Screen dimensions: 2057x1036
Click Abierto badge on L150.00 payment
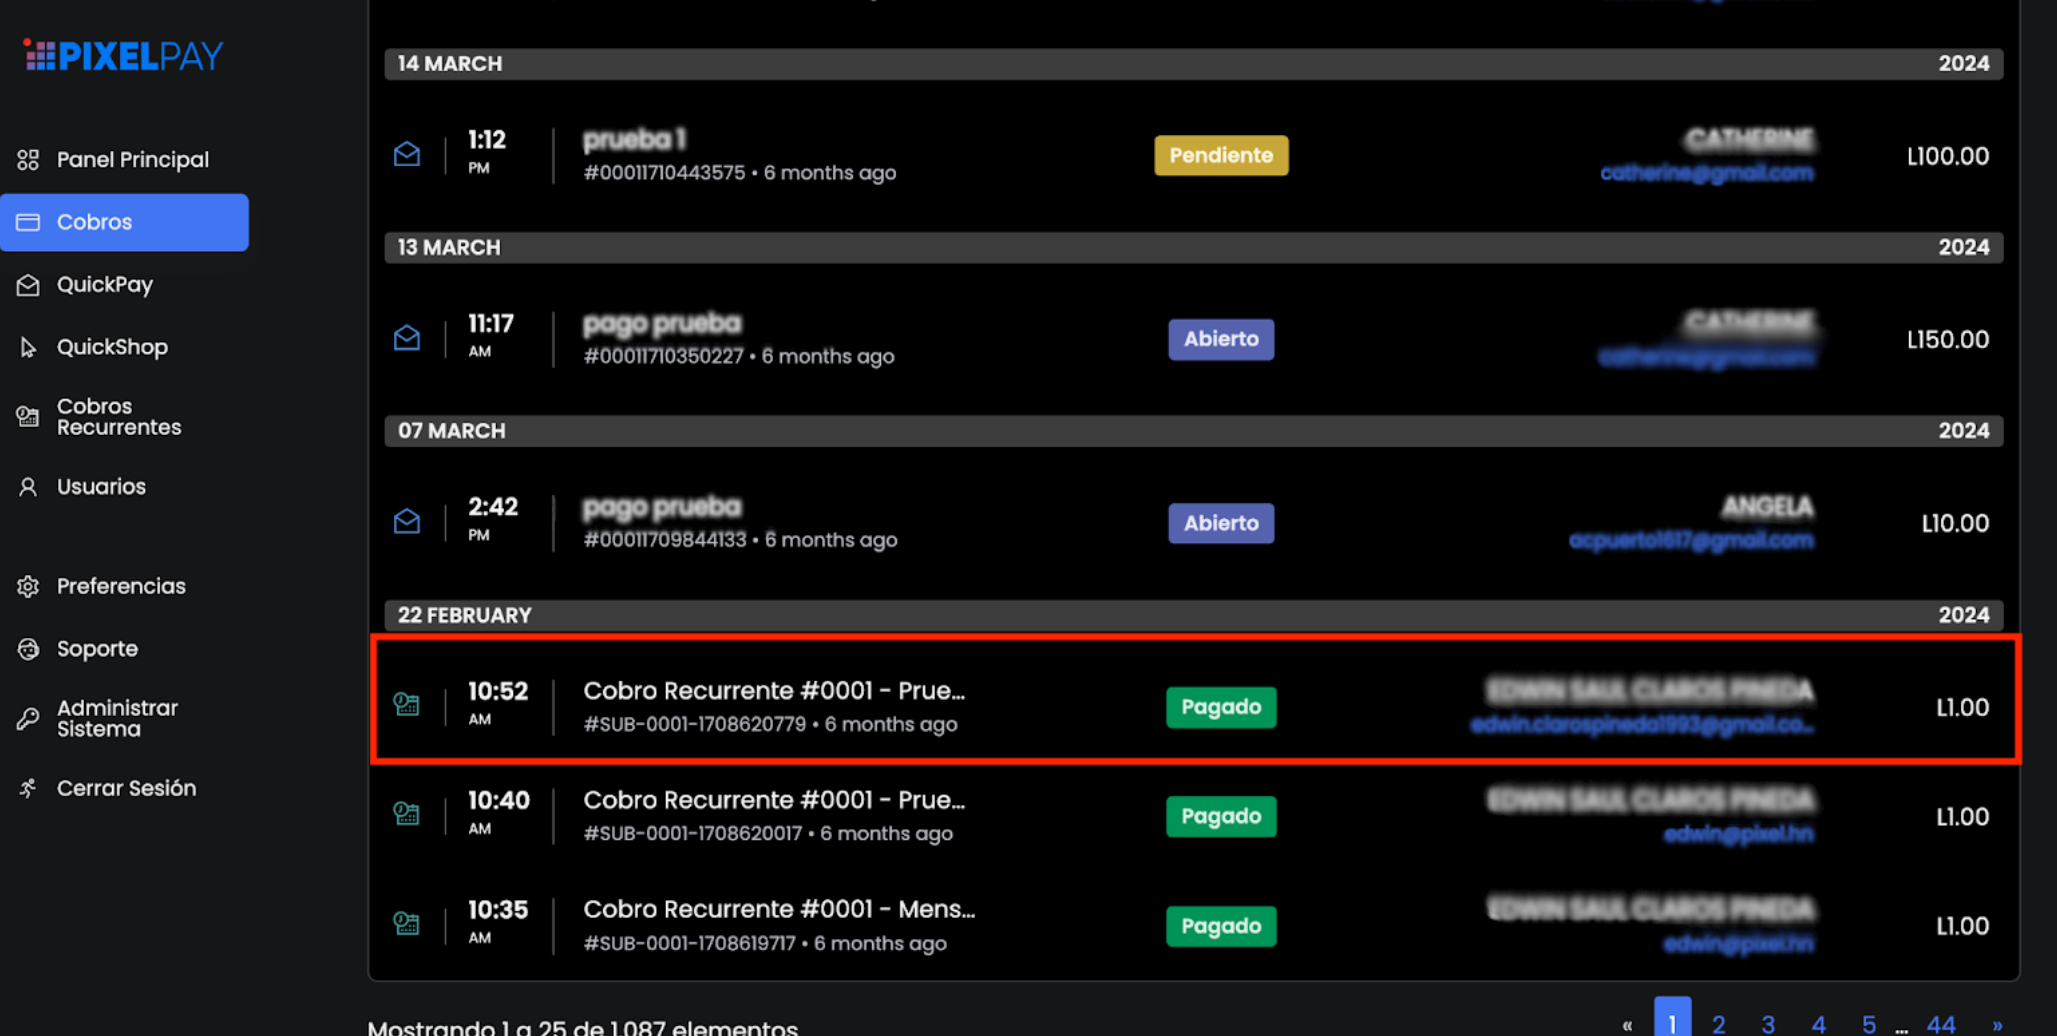click(1221, 339)
